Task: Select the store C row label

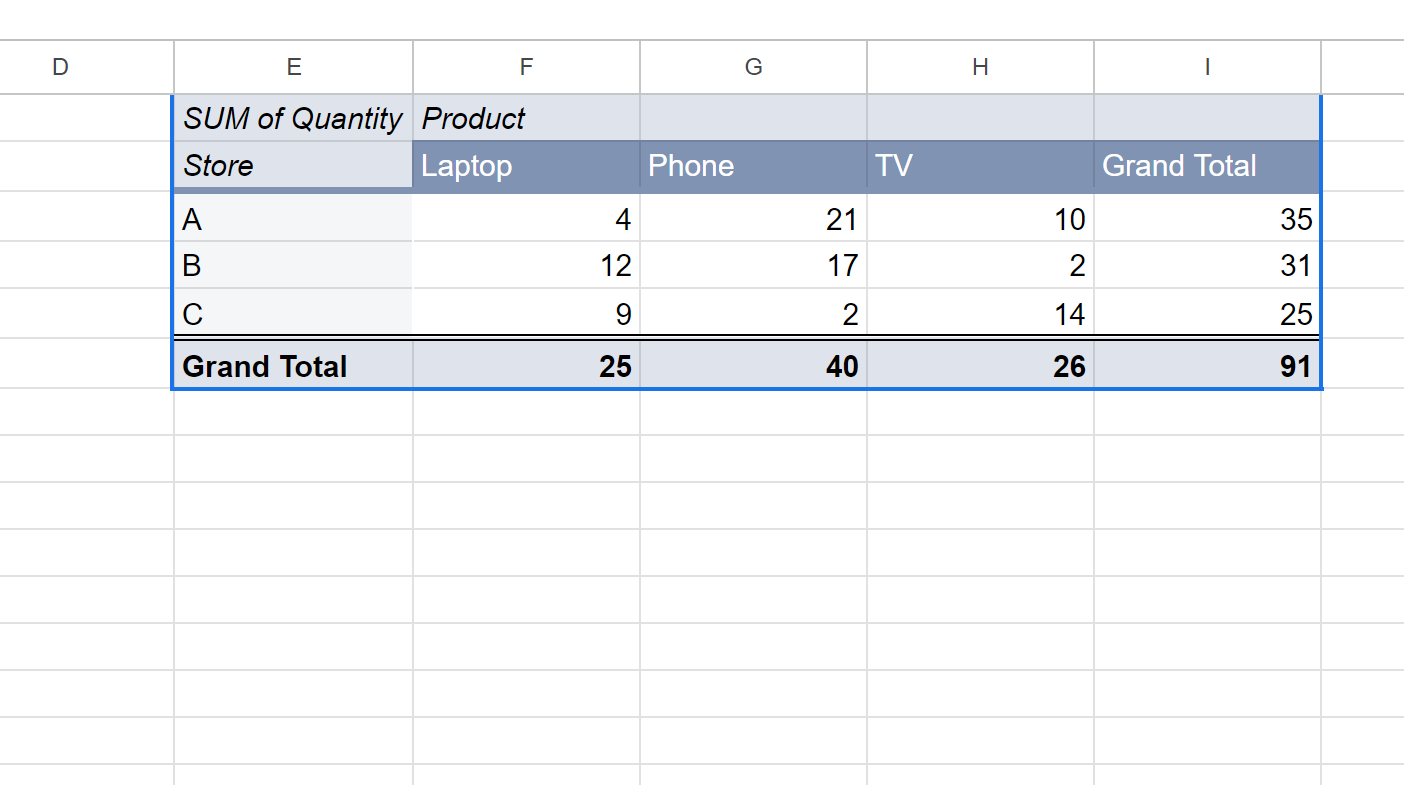Action: pos(293,314)
